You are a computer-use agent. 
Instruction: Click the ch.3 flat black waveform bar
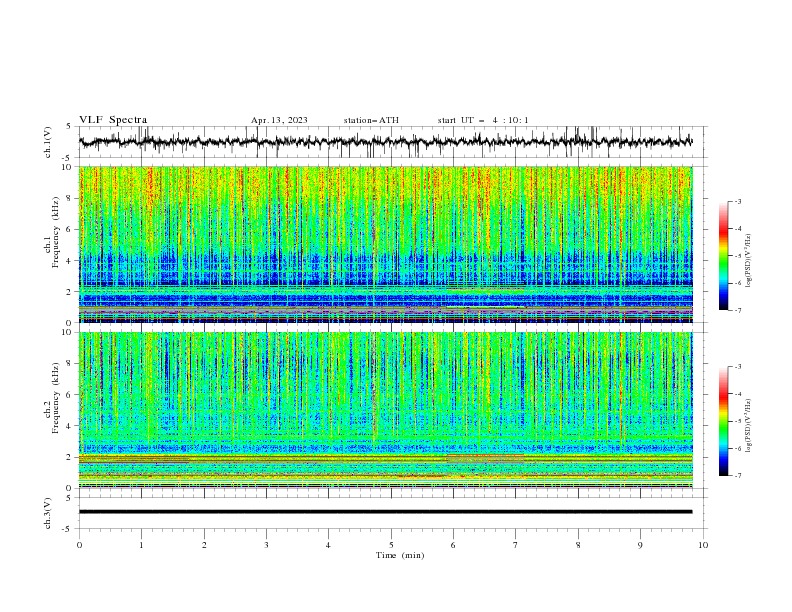pos(385,512)
